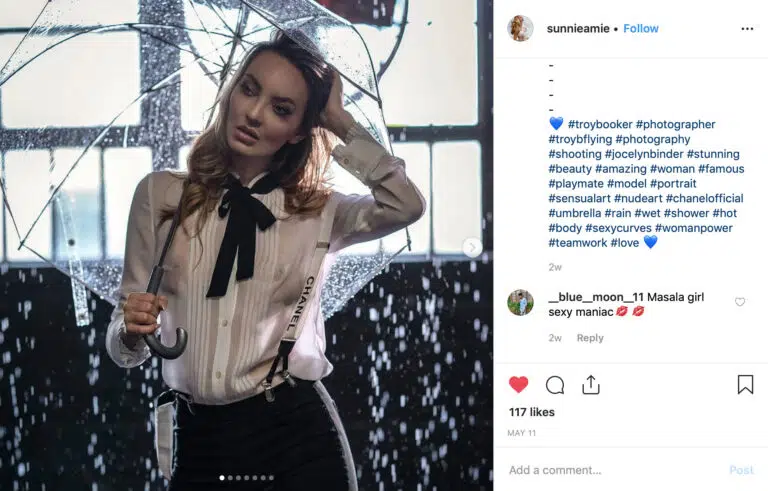Submit comment with Post button
This screenshot has height=491, width=768.
741,470
